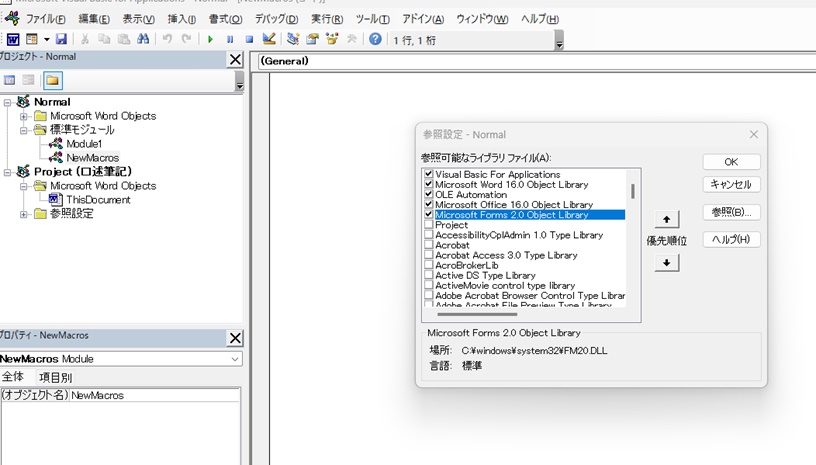Toggle Design Mode icon
The height and width of the screenshot is (465, 816).
click(269, 39)
